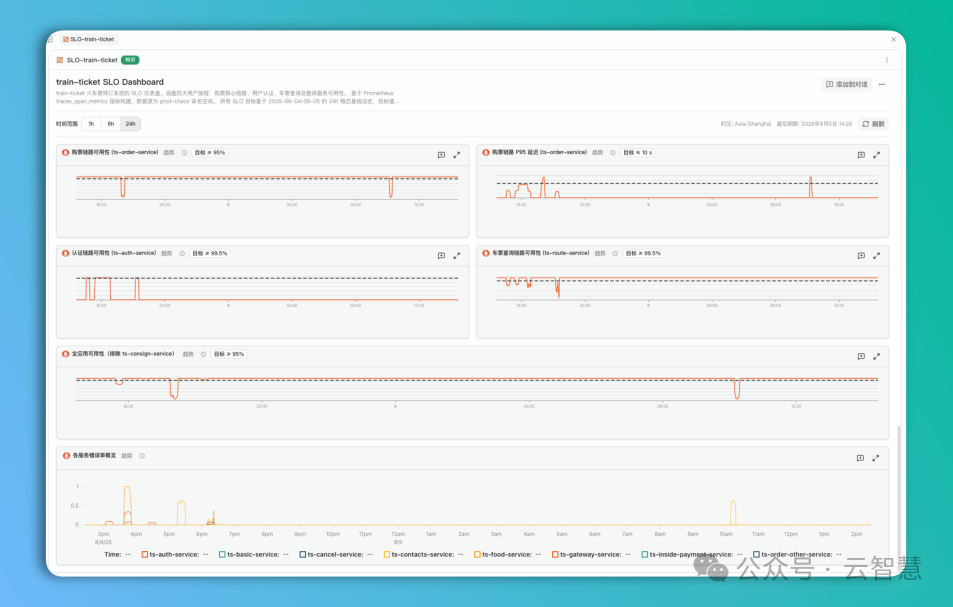This screenshot has height=607, width=953.
Task: Click the 目标 ≥ 95% tag on 全应用可用性
Action: pyautogui.click(x=229, y=354)
